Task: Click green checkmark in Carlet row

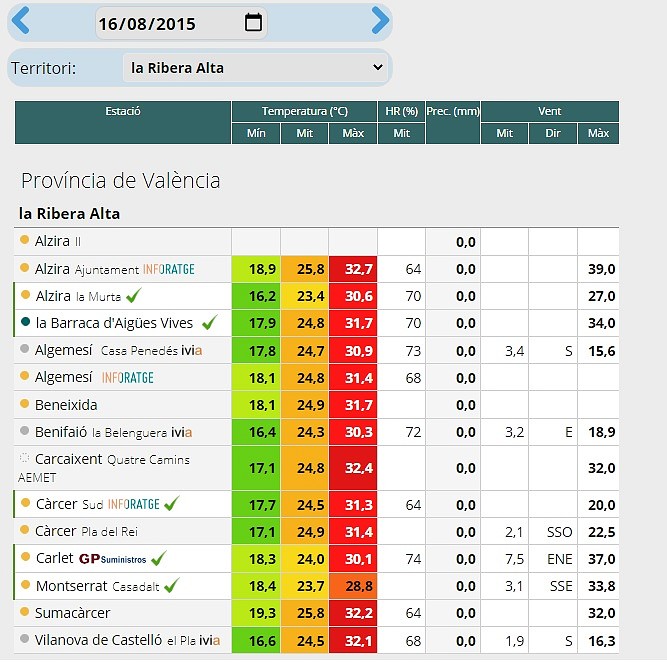Action: 159,558
